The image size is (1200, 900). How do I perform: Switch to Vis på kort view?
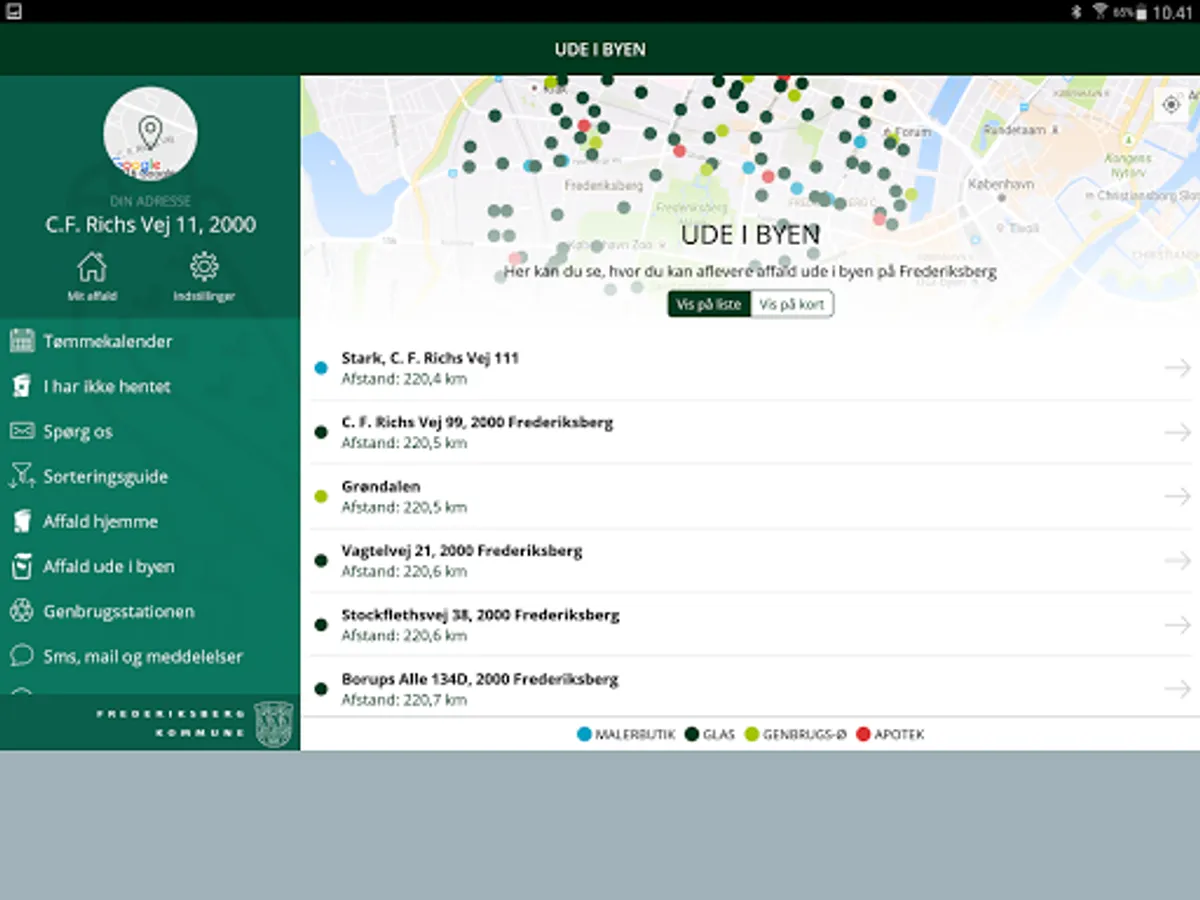(x=792, y=304)
